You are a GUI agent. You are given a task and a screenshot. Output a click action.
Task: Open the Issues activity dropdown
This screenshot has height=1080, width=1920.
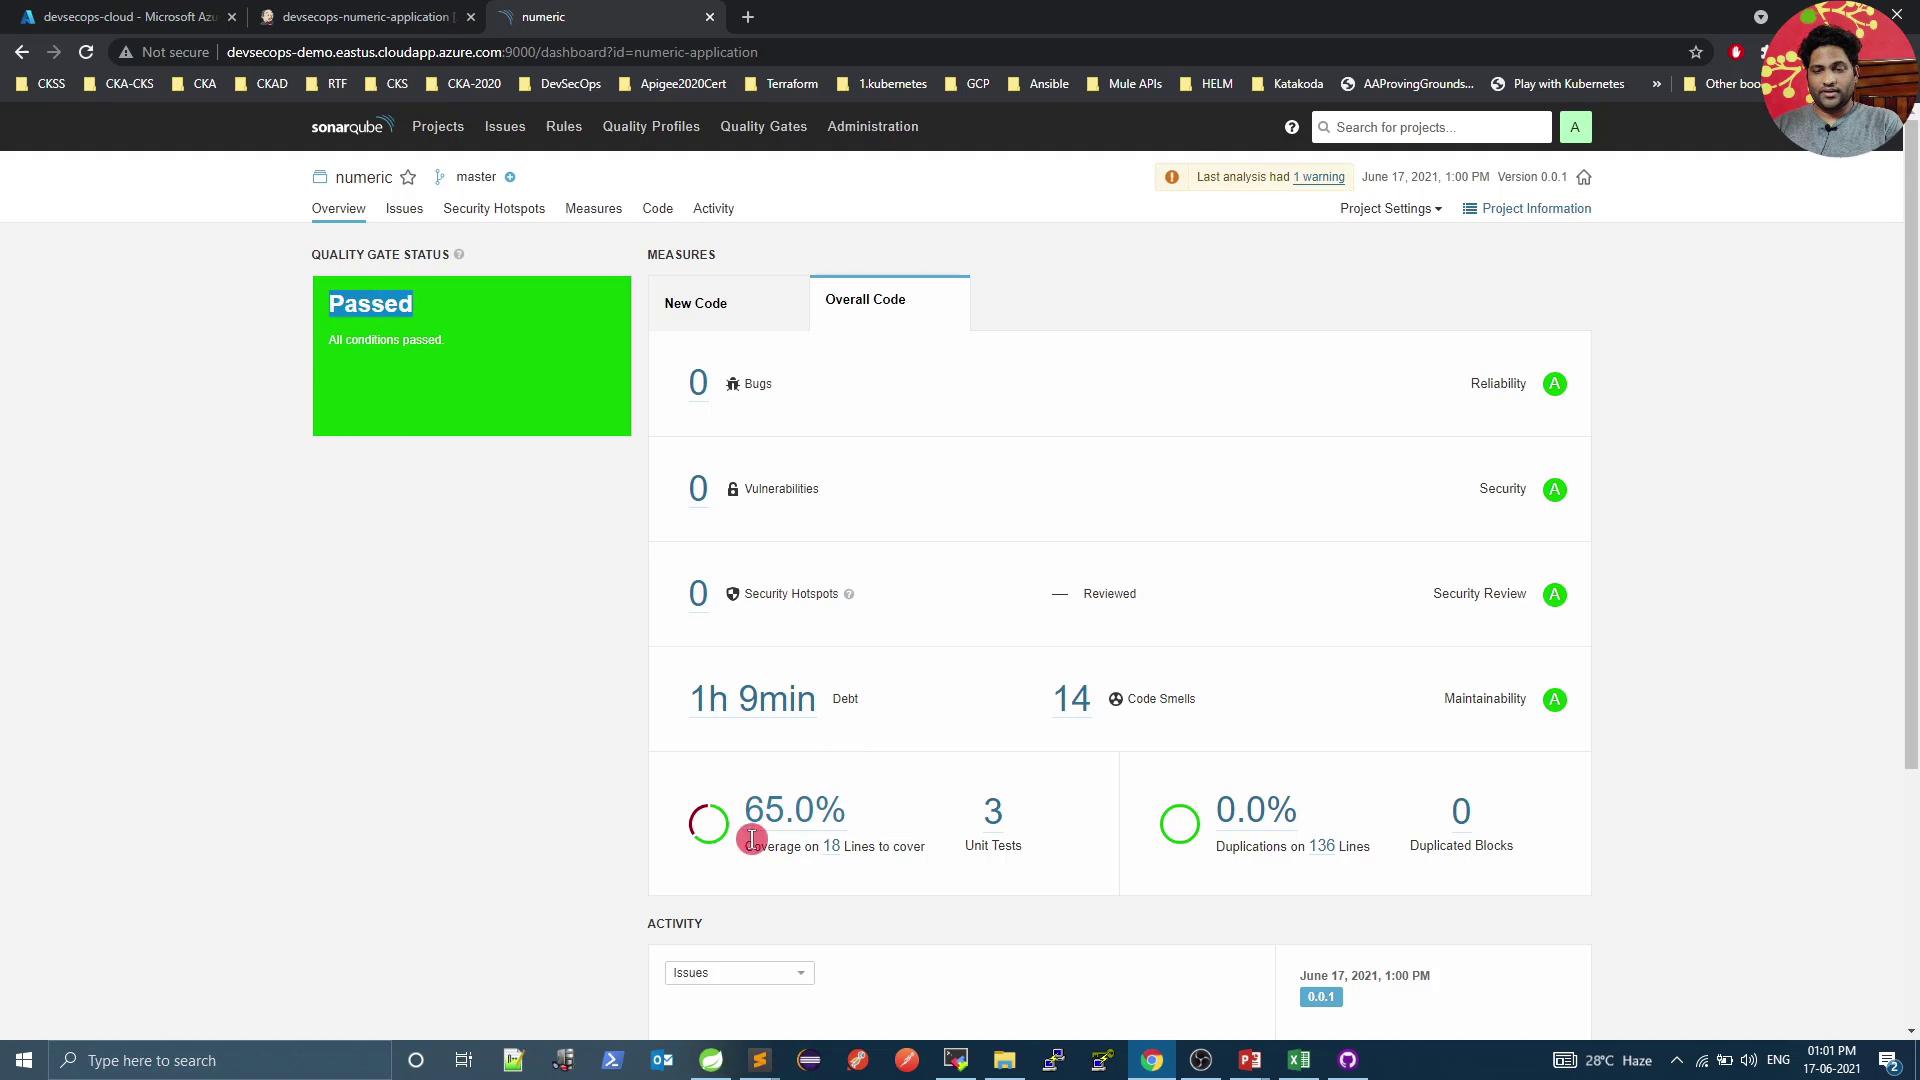[x=739, y=973]
